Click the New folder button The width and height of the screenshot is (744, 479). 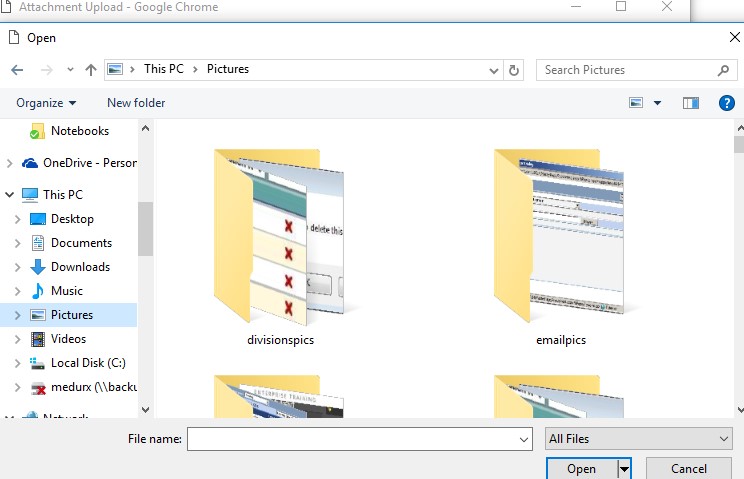pyautogui.click(x=136, y=103)
